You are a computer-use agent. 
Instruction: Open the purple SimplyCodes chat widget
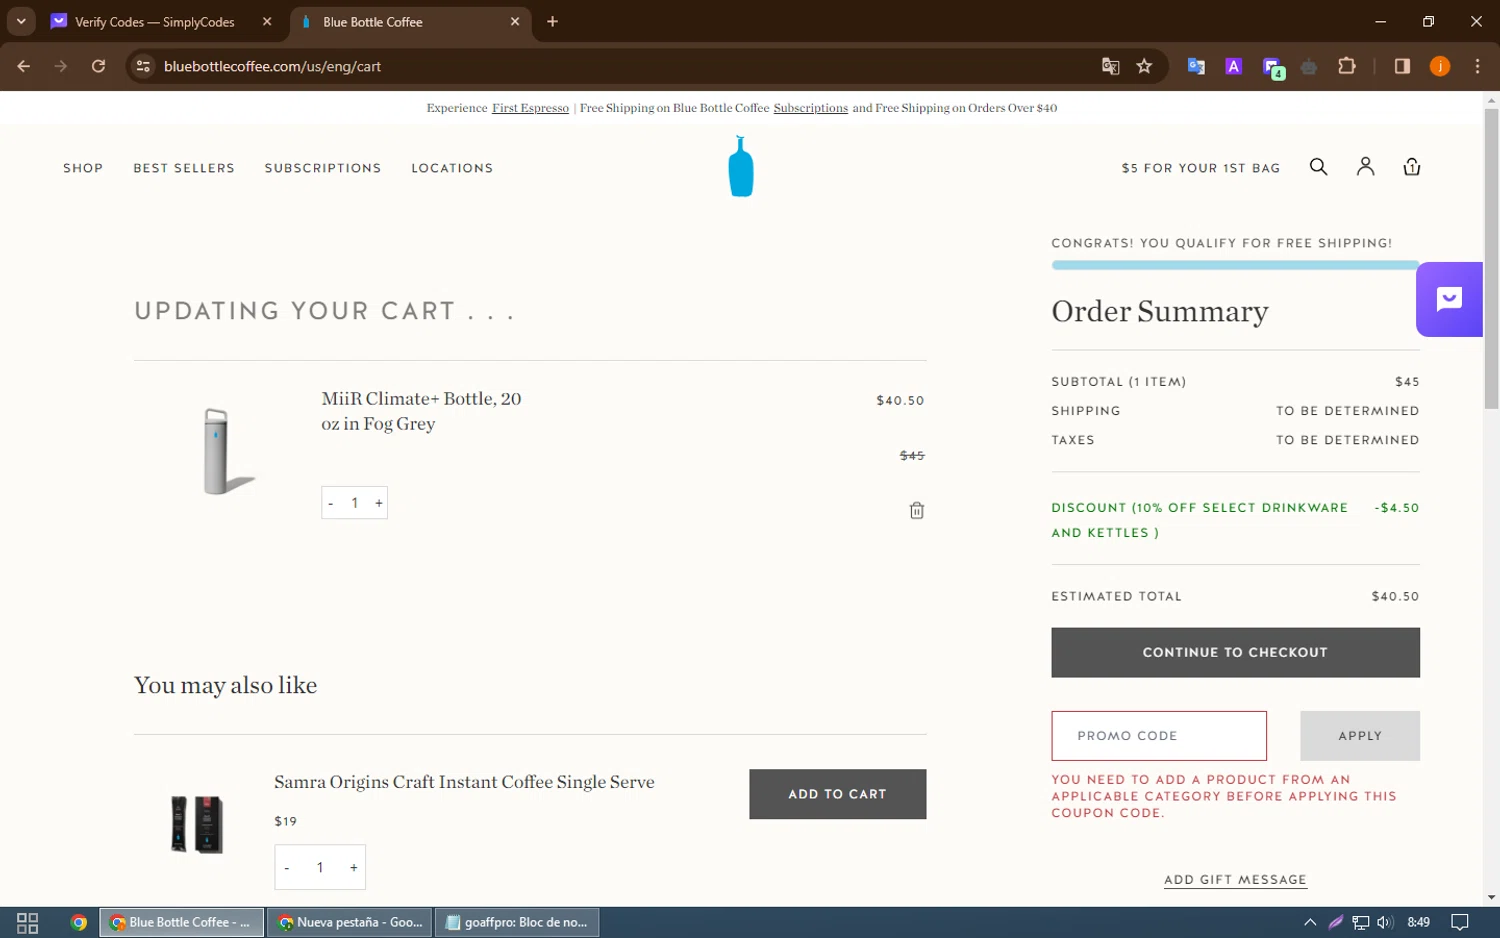1449,299
